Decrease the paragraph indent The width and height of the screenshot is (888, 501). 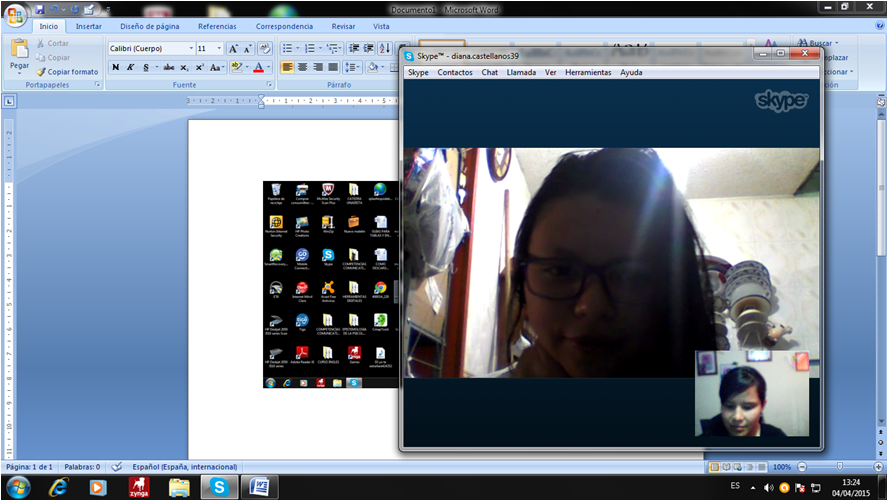pos(354,49)
